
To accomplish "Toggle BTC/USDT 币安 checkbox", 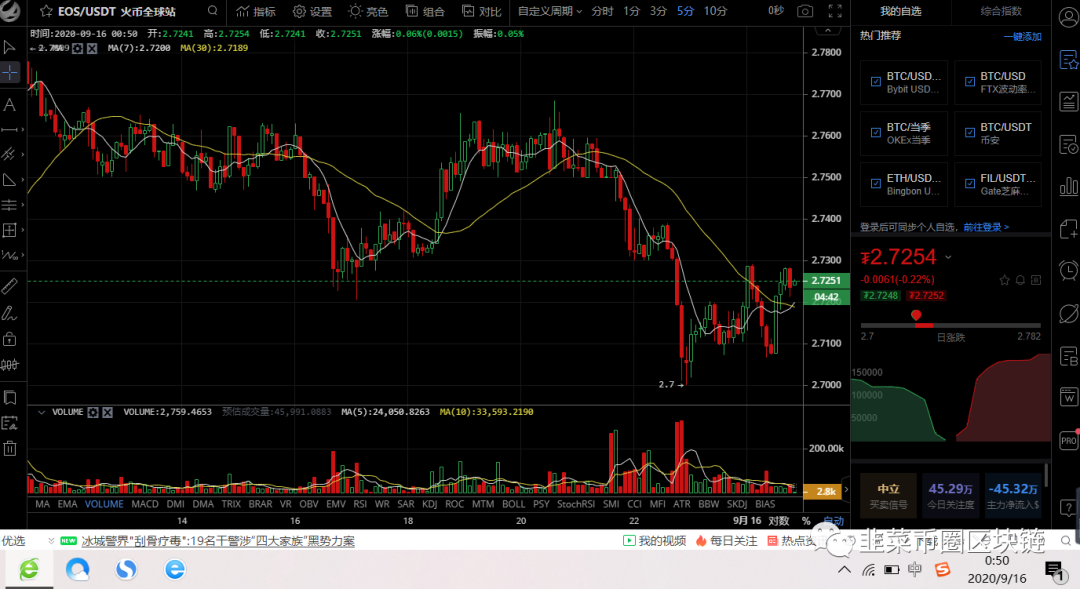I will pos(970,132).
